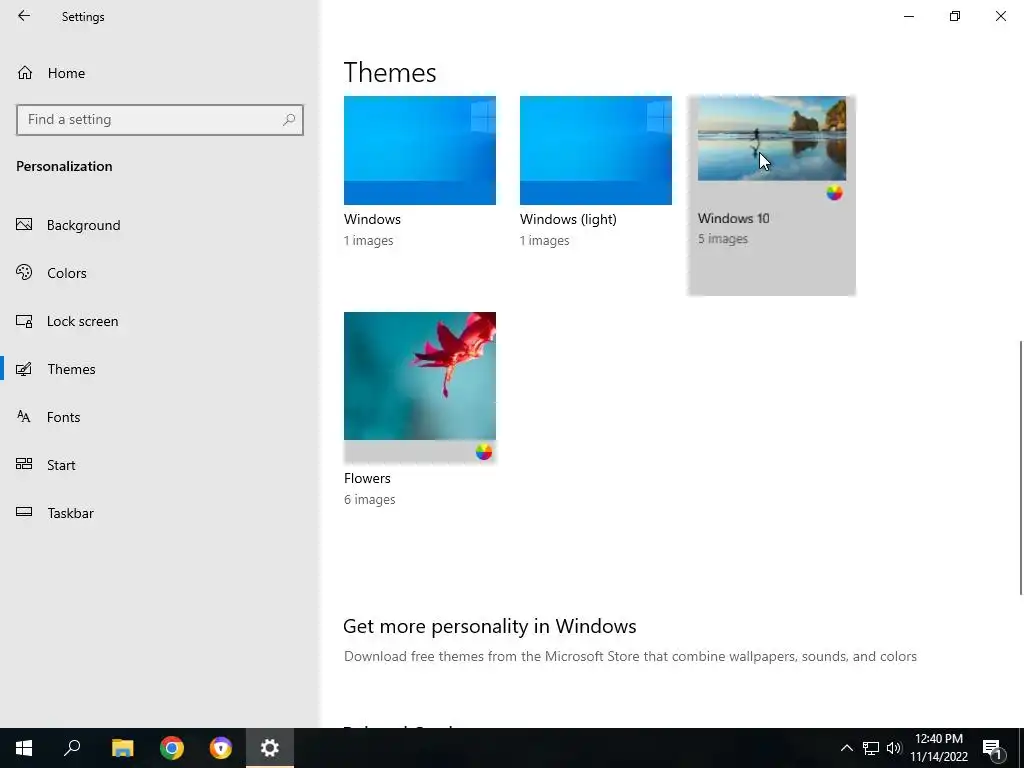
Task: Click 'Get more personality in Windows' heading
Action: 490,626
